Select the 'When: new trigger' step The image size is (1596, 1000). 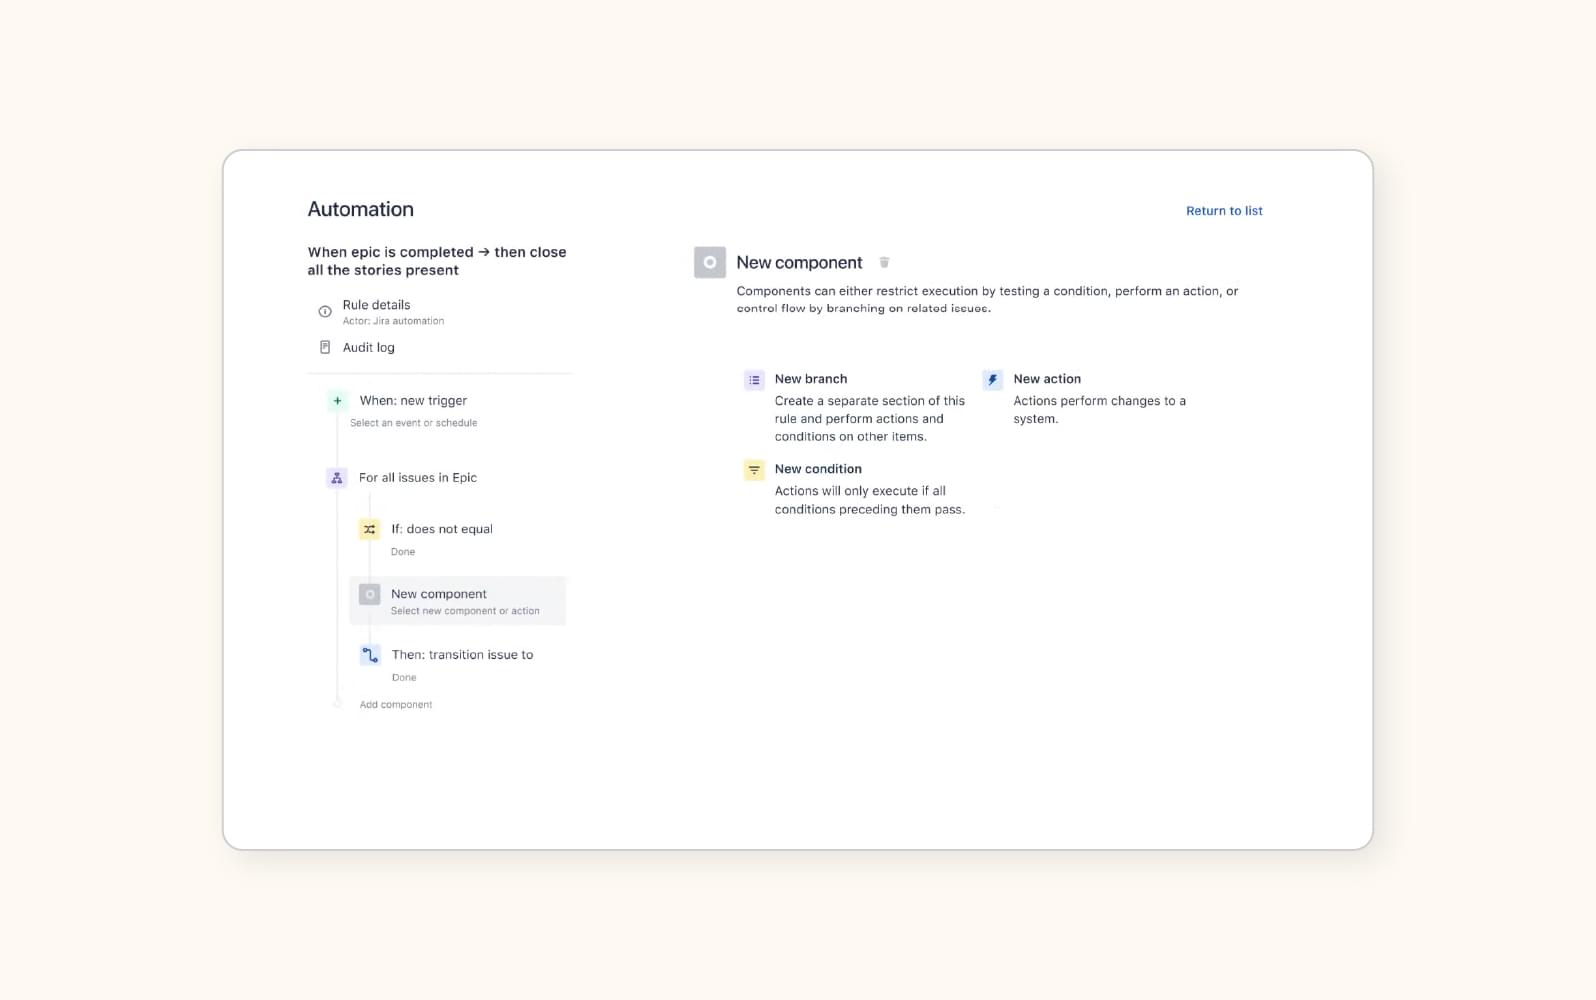413,401
